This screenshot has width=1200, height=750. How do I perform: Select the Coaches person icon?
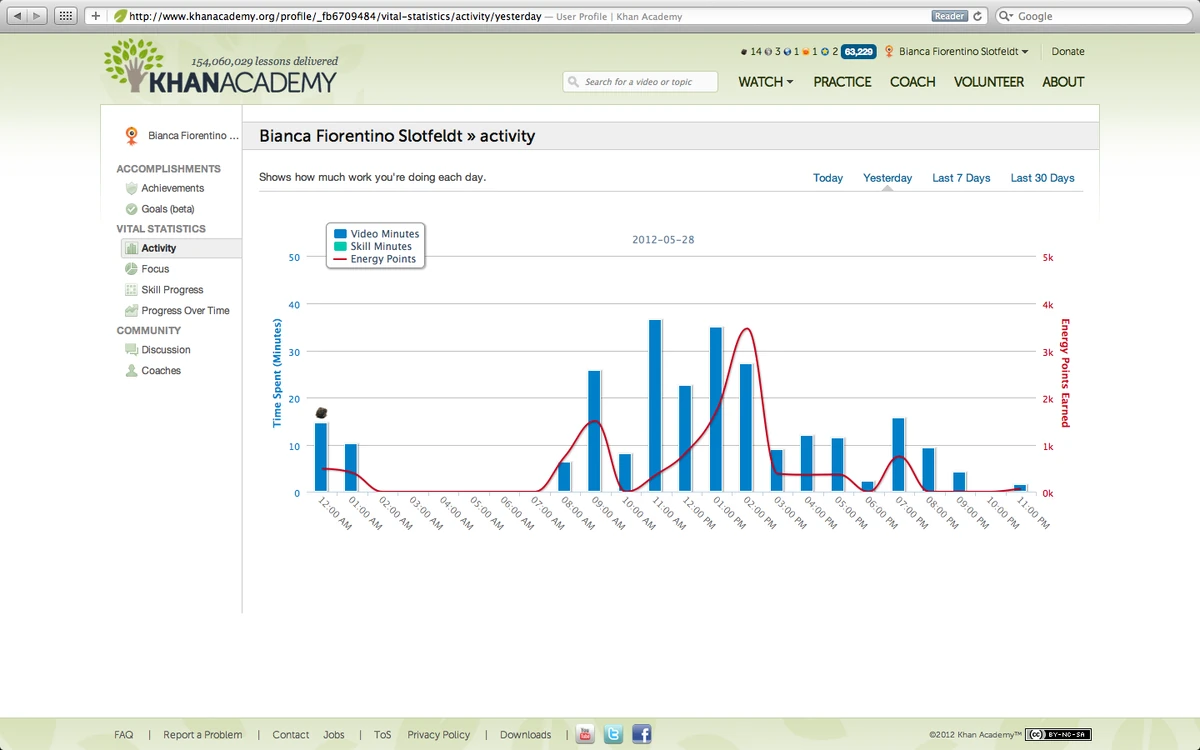[x=131, y=370]
